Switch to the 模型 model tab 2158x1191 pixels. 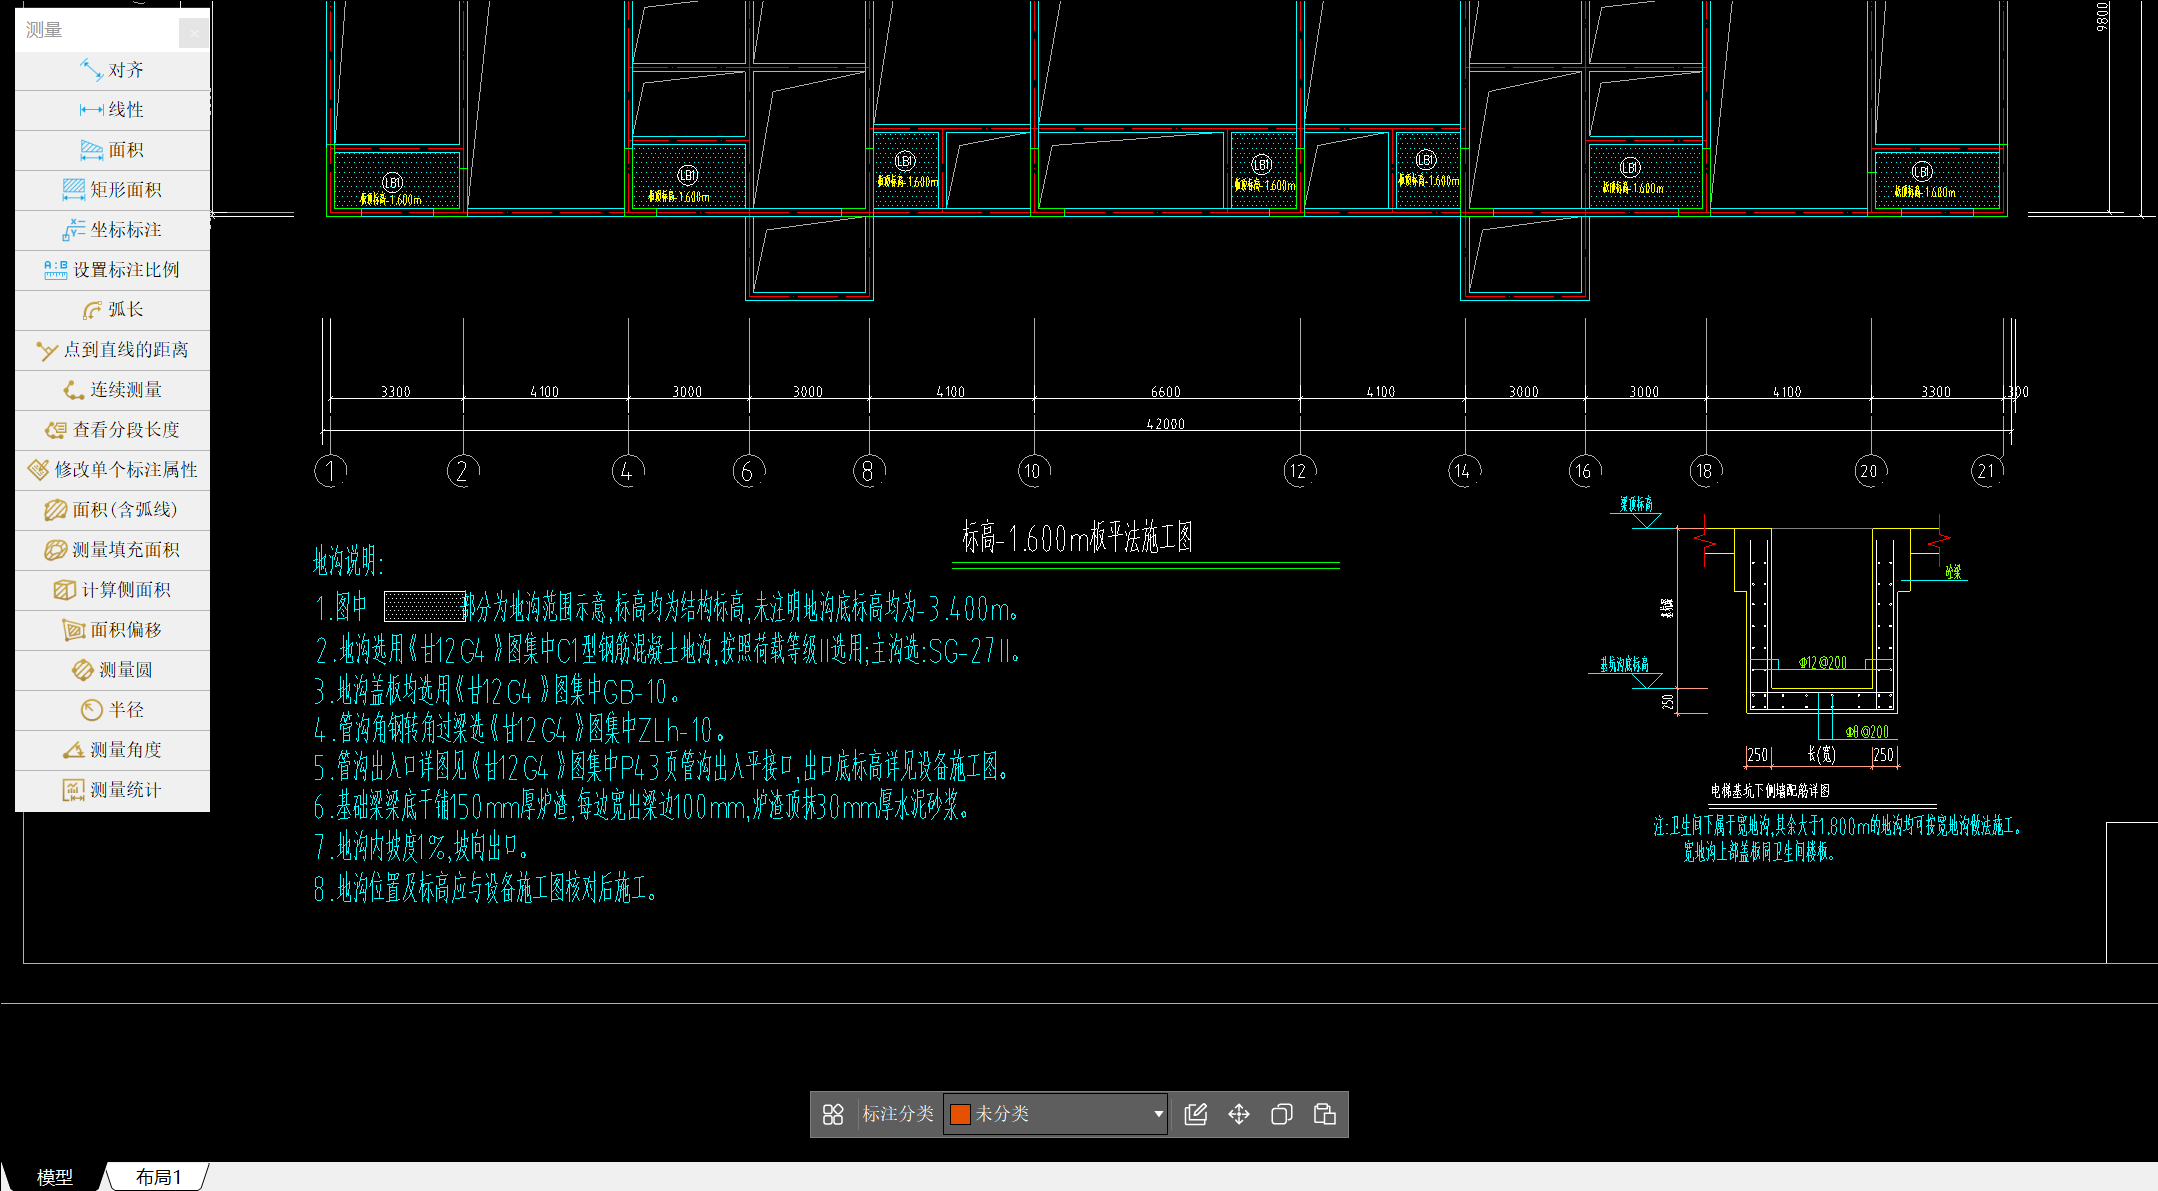click(x=54, y=1177)
